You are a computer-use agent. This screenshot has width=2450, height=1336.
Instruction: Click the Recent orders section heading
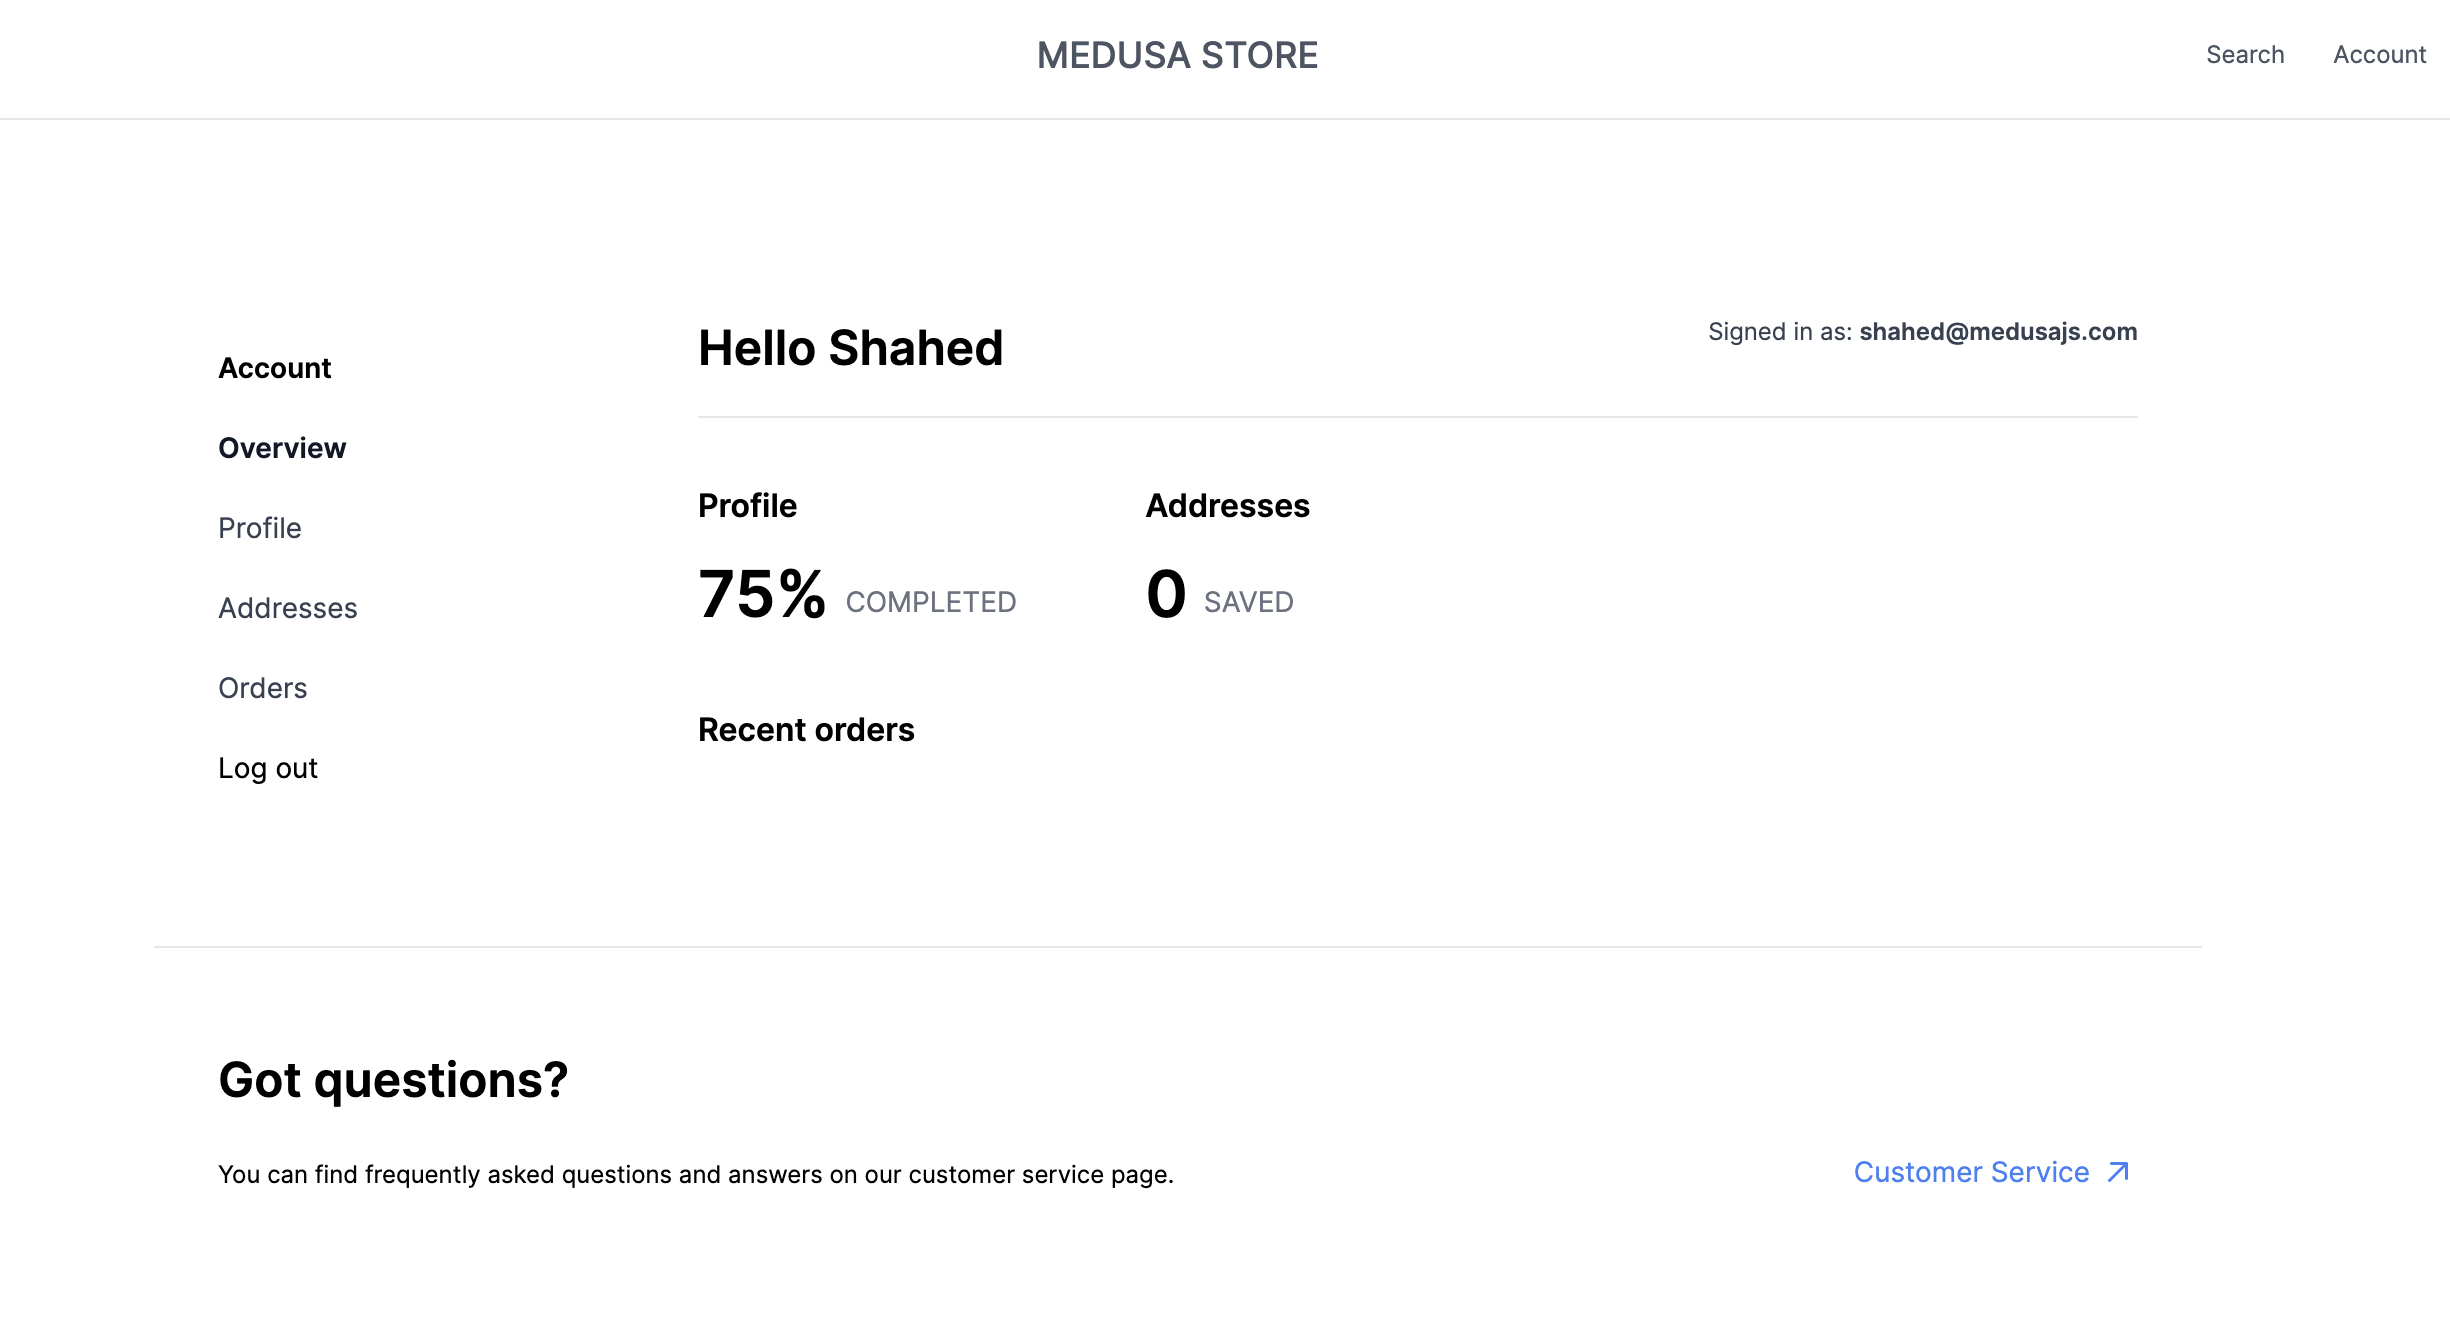click(806, 729)
